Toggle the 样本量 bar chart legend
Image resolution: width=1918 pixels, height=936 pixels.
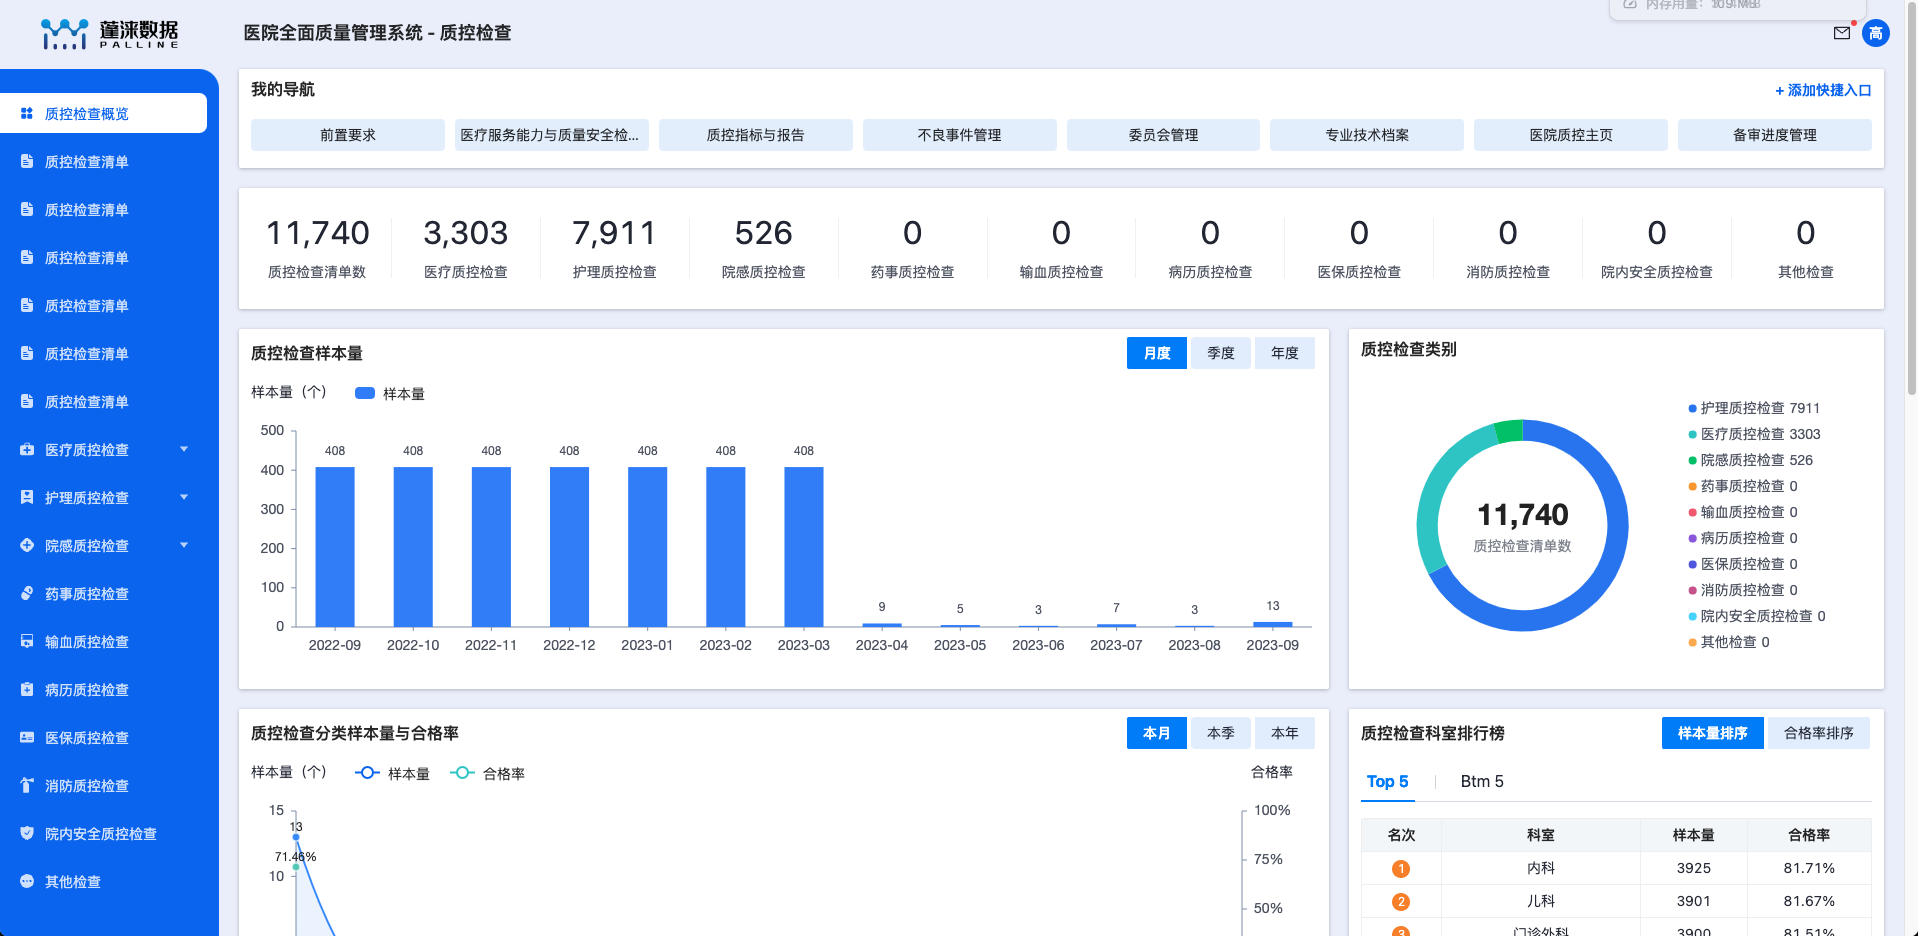pyautogui.click(x=390, y=393)
